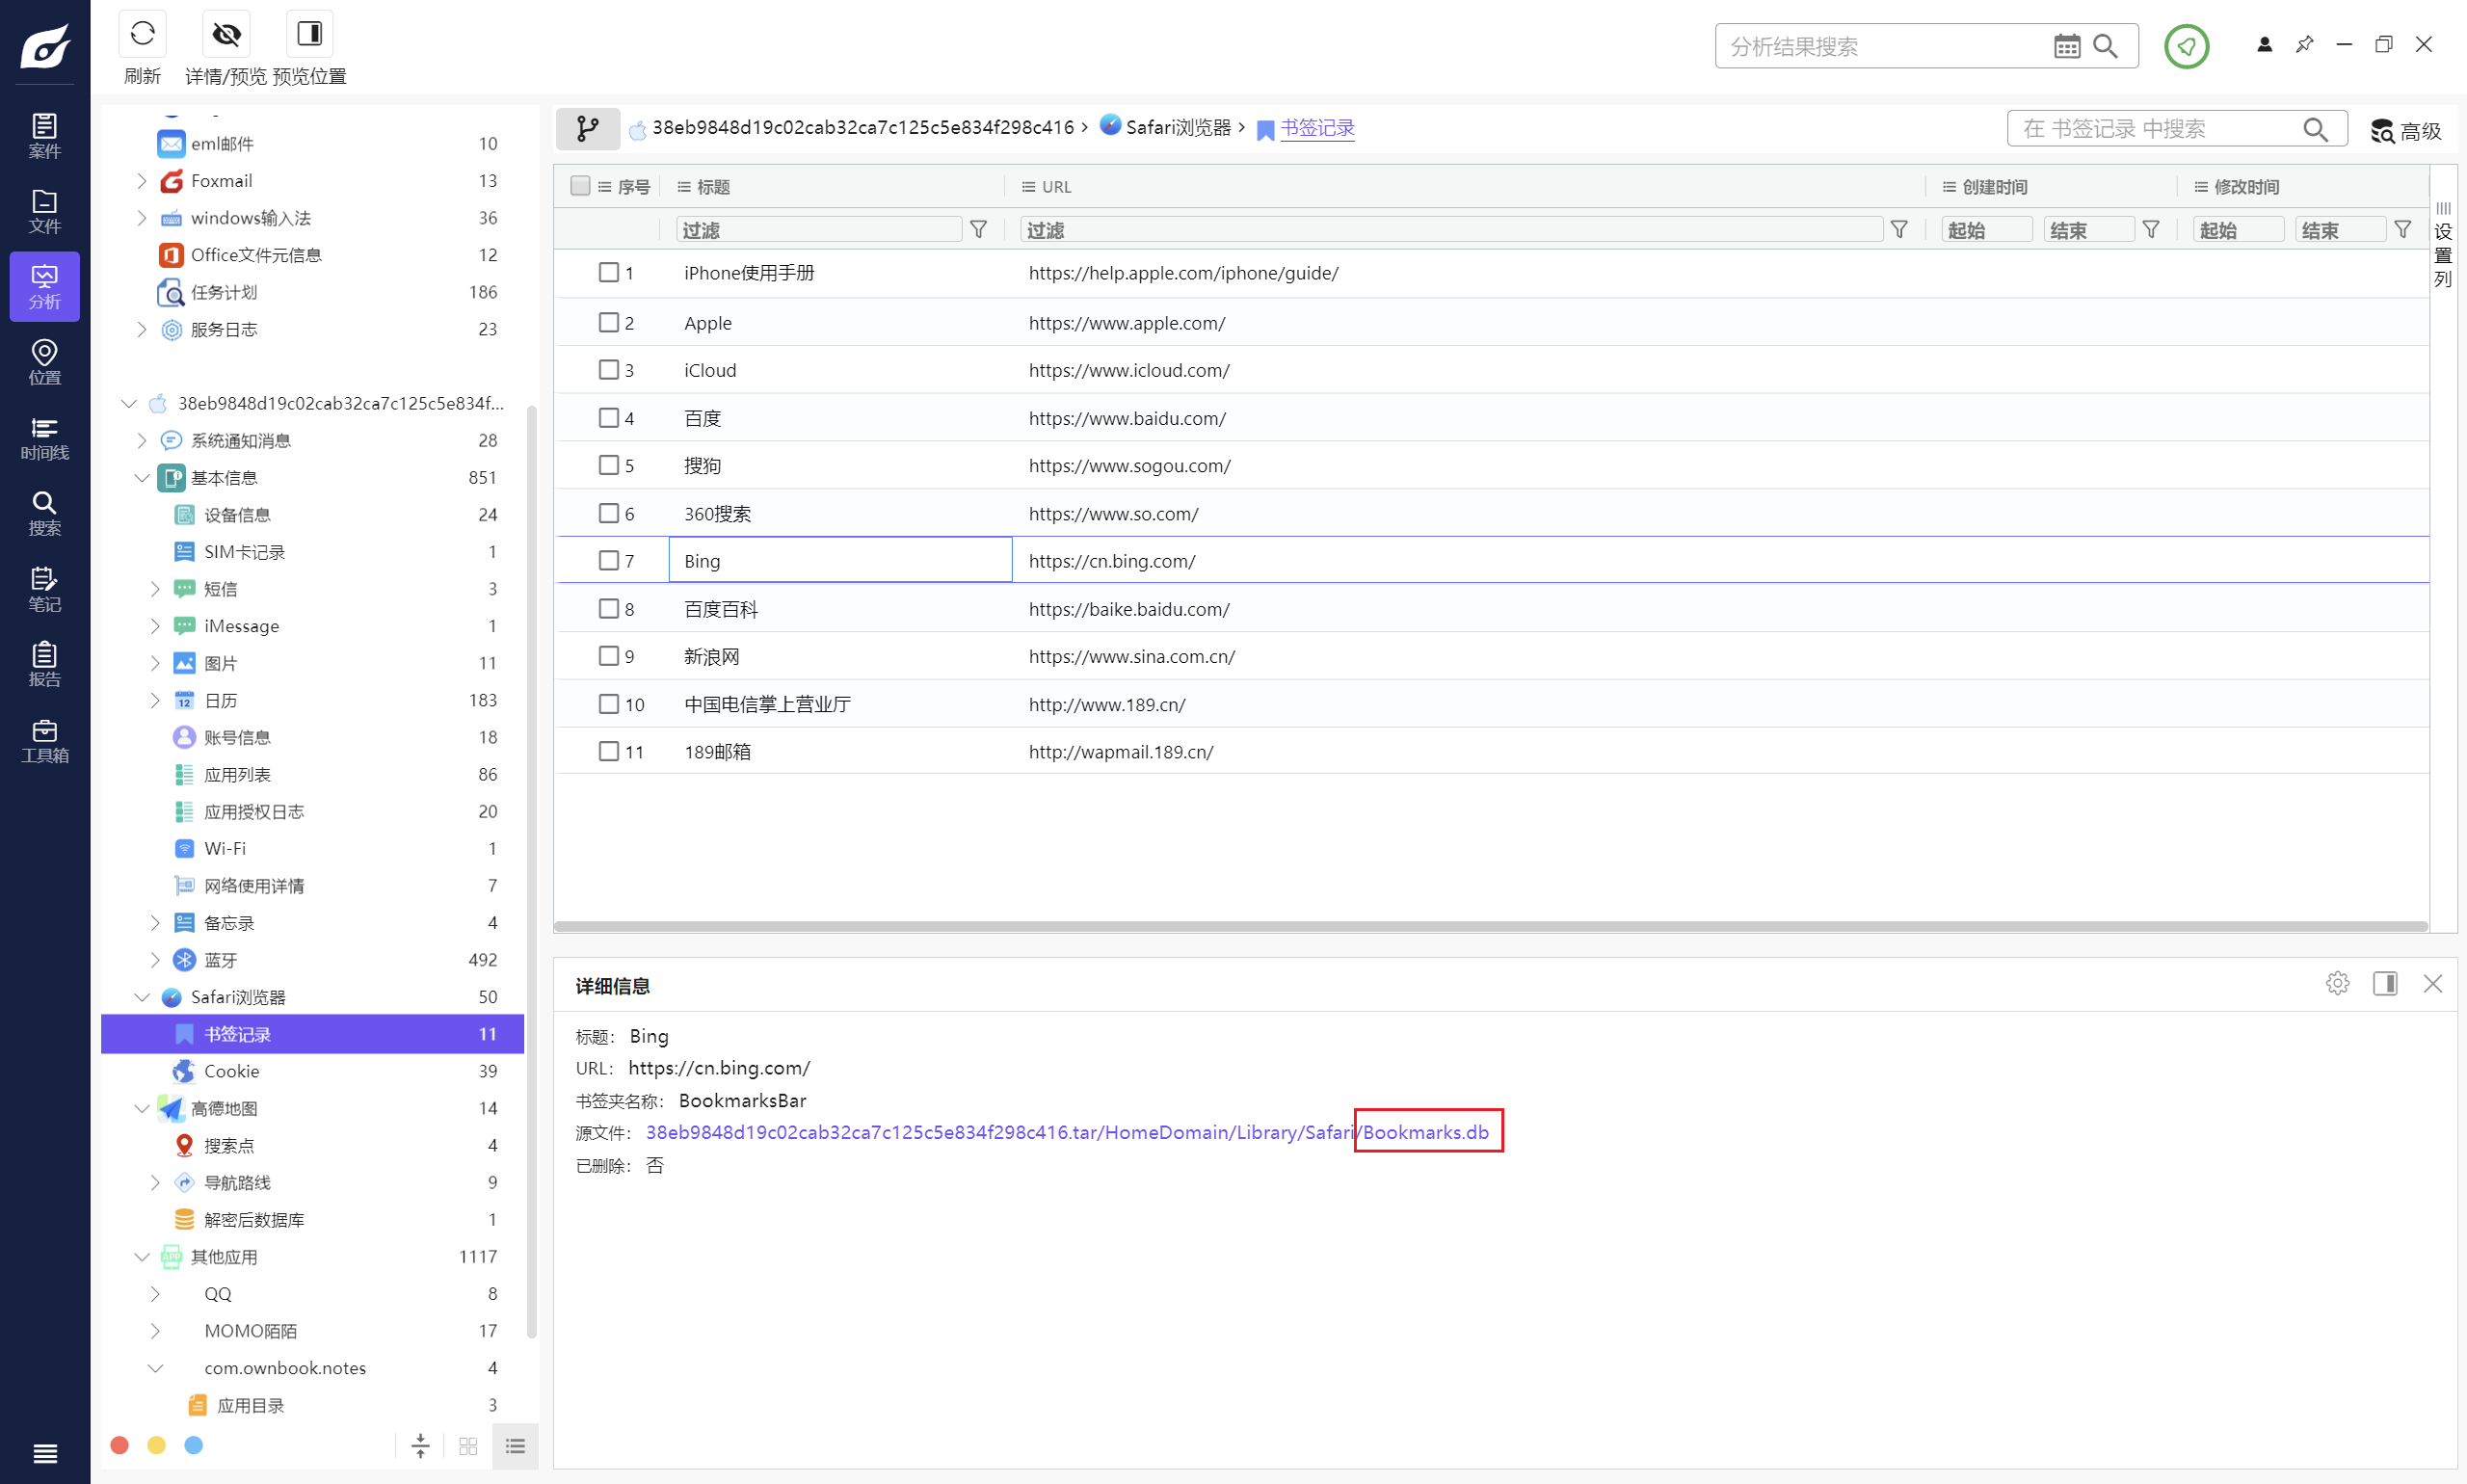Click the magnifier in 分析结果搜索 box
The height and width of the screenshot is (1484, 2467).
click(2105, 46)
